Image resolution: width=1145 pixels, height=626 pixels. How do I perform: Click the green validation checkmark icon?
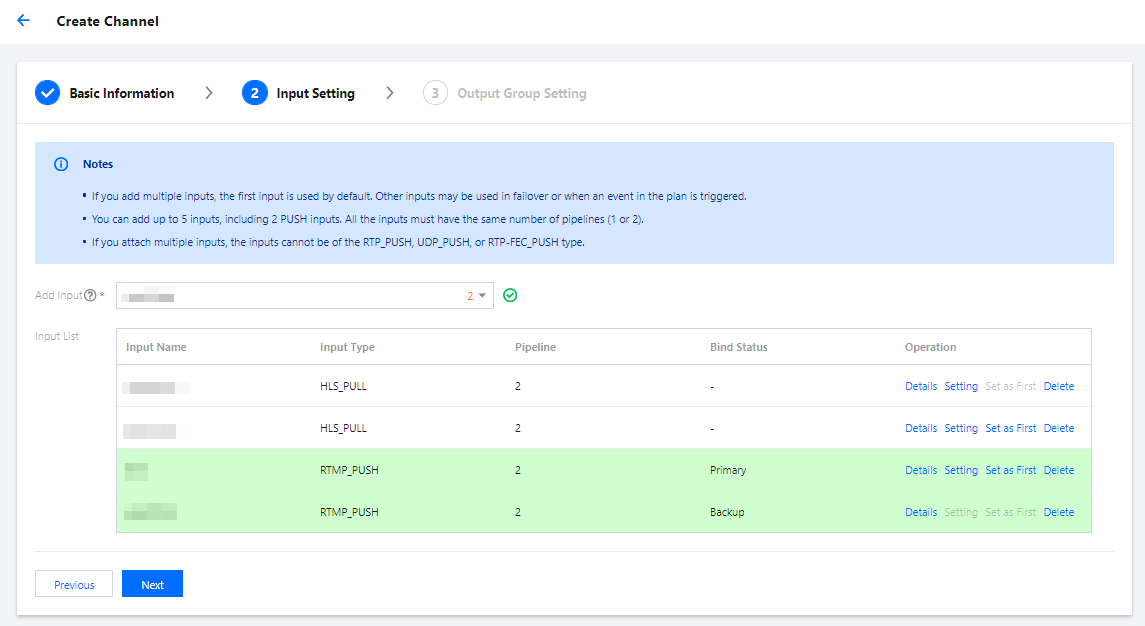tap(510, 295)
